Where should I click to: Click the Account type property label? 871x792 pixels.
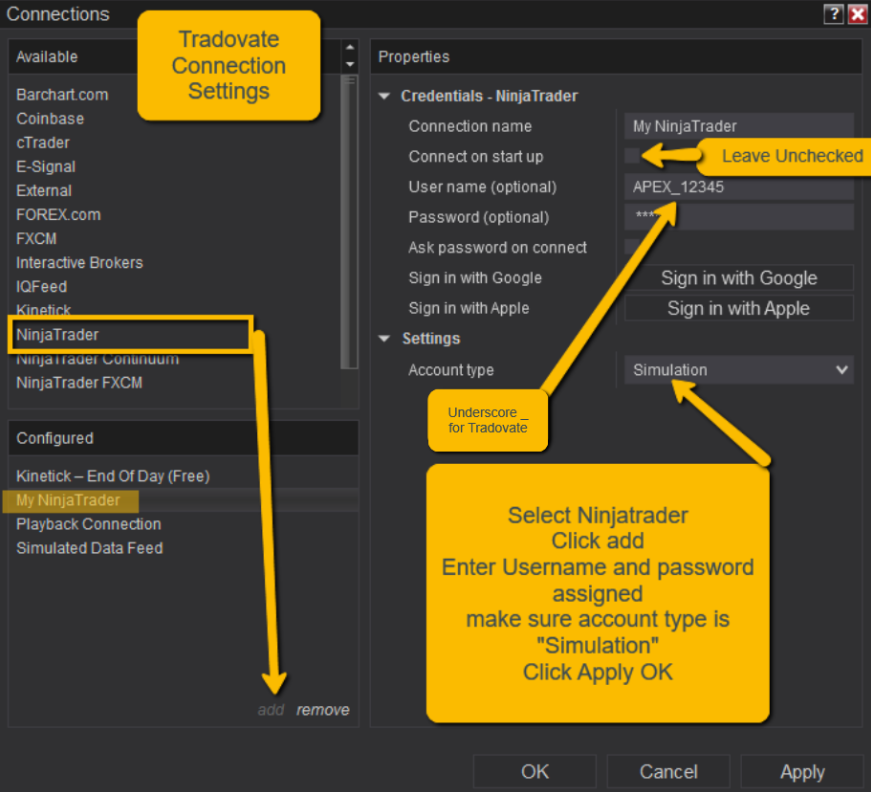coord(451,370)
